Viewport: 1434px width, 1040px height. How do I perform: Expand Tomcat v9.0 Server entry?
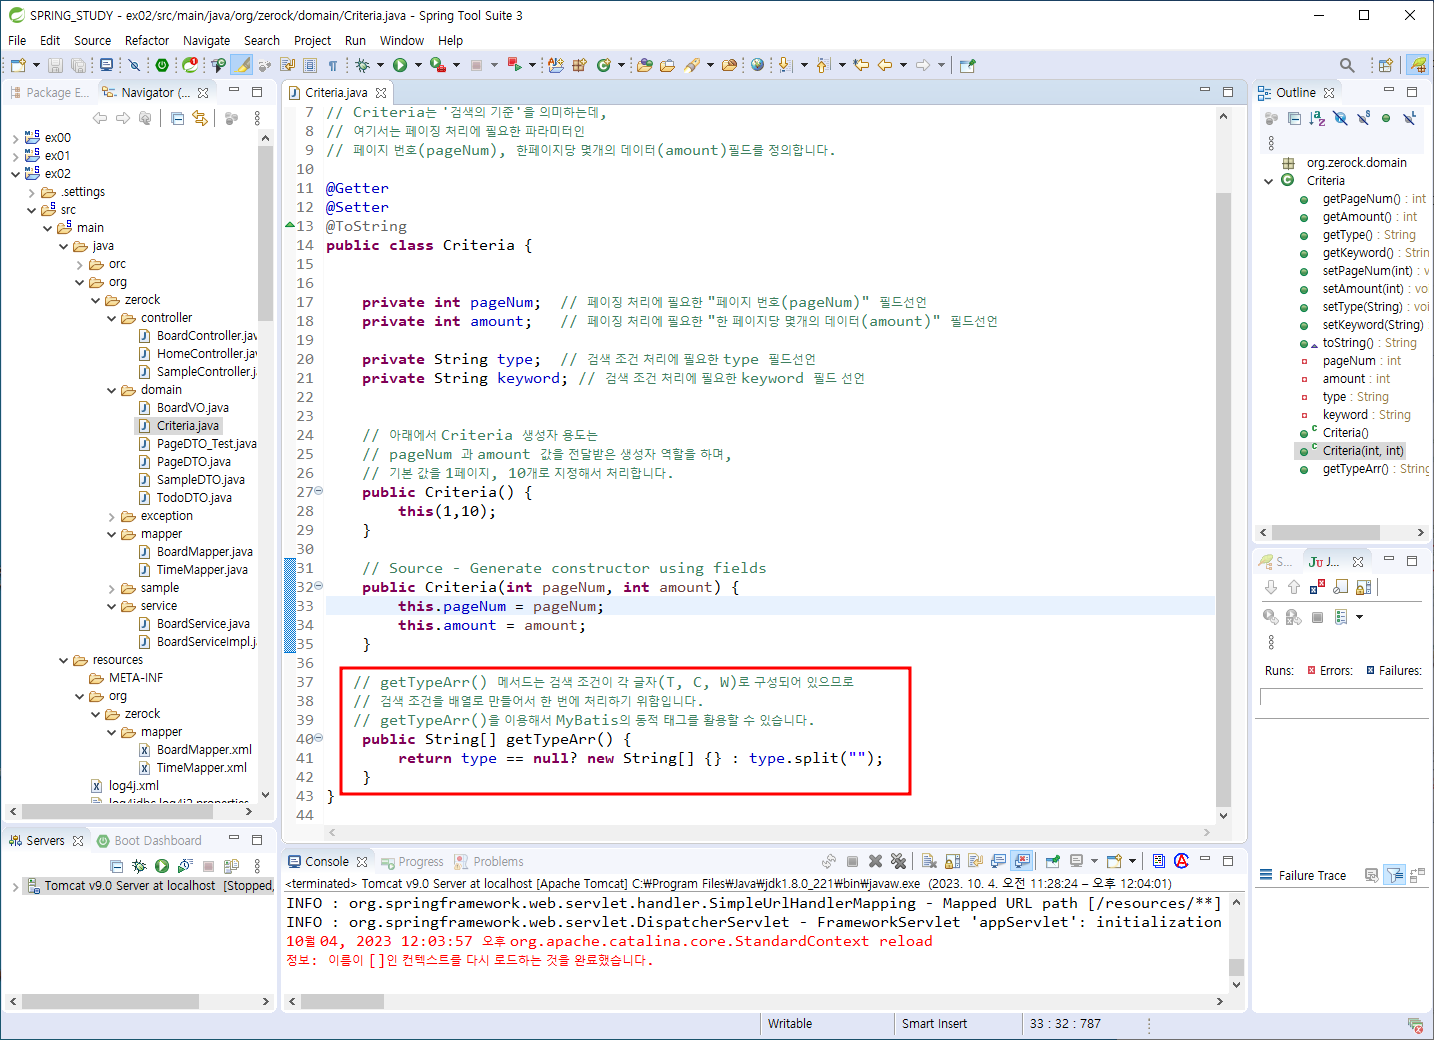point(16,886)
